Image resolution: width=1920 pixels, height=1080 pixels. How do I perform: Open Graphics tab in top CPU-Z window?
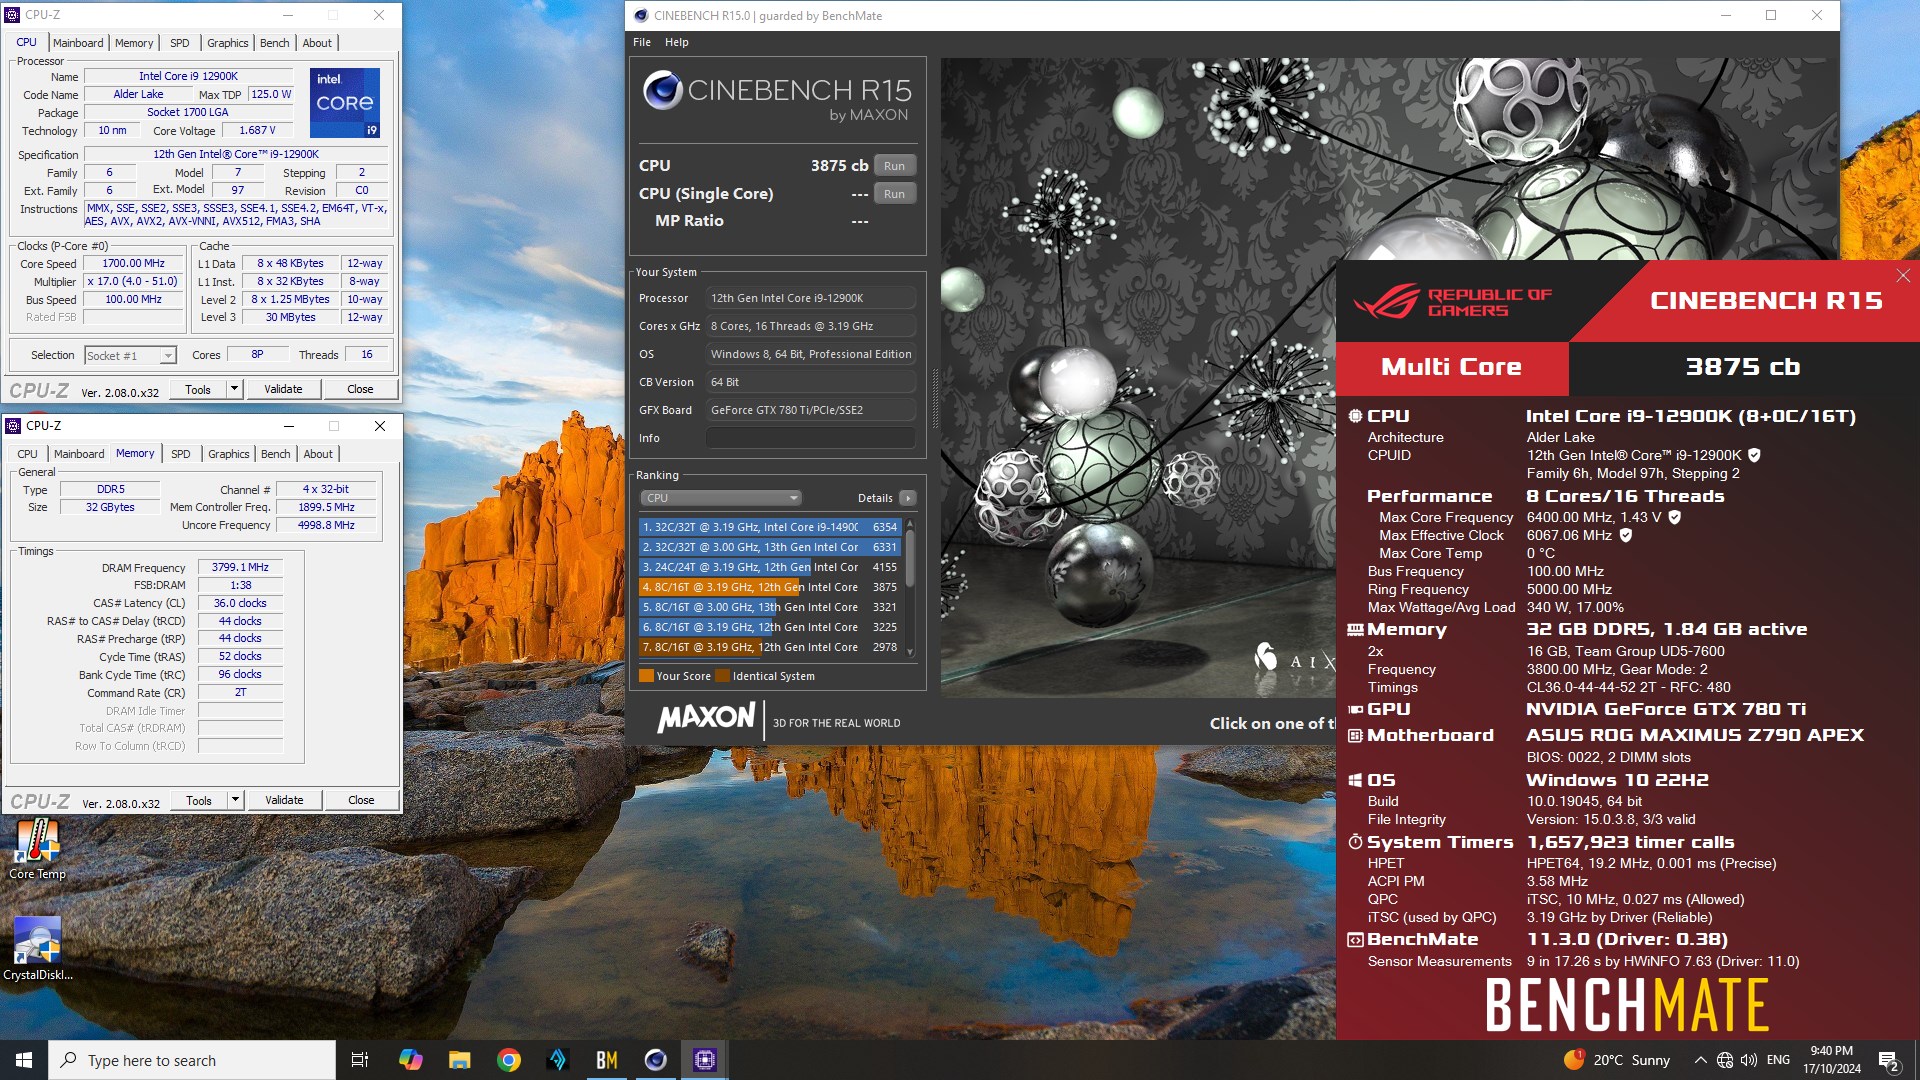[x=228, y=43]
